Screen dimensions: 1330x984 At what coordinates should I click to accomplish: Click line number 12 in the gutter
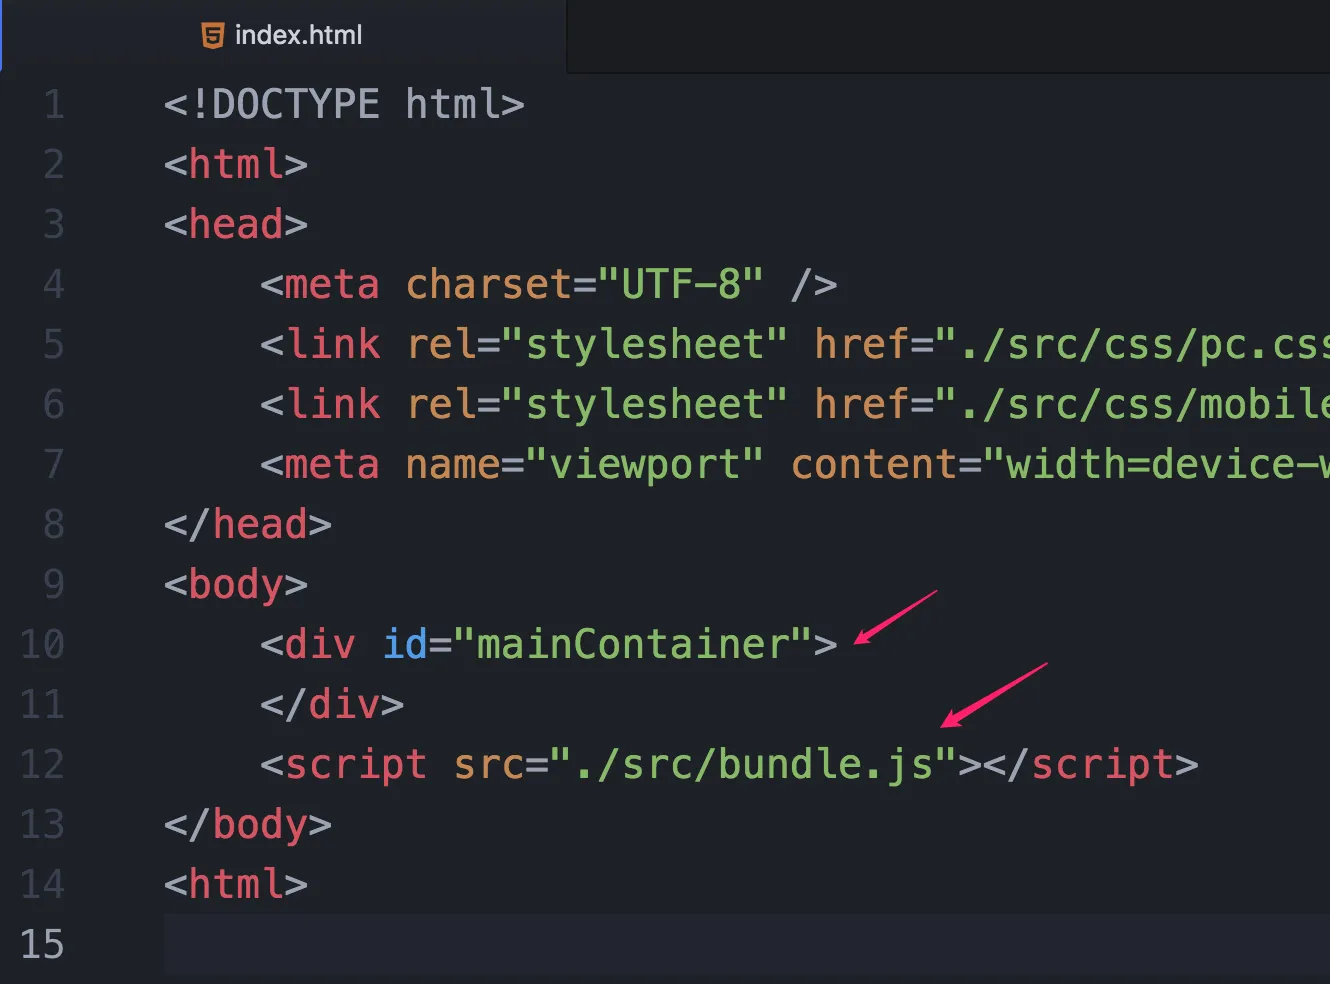pyautogui.click(x=42, y=765)
